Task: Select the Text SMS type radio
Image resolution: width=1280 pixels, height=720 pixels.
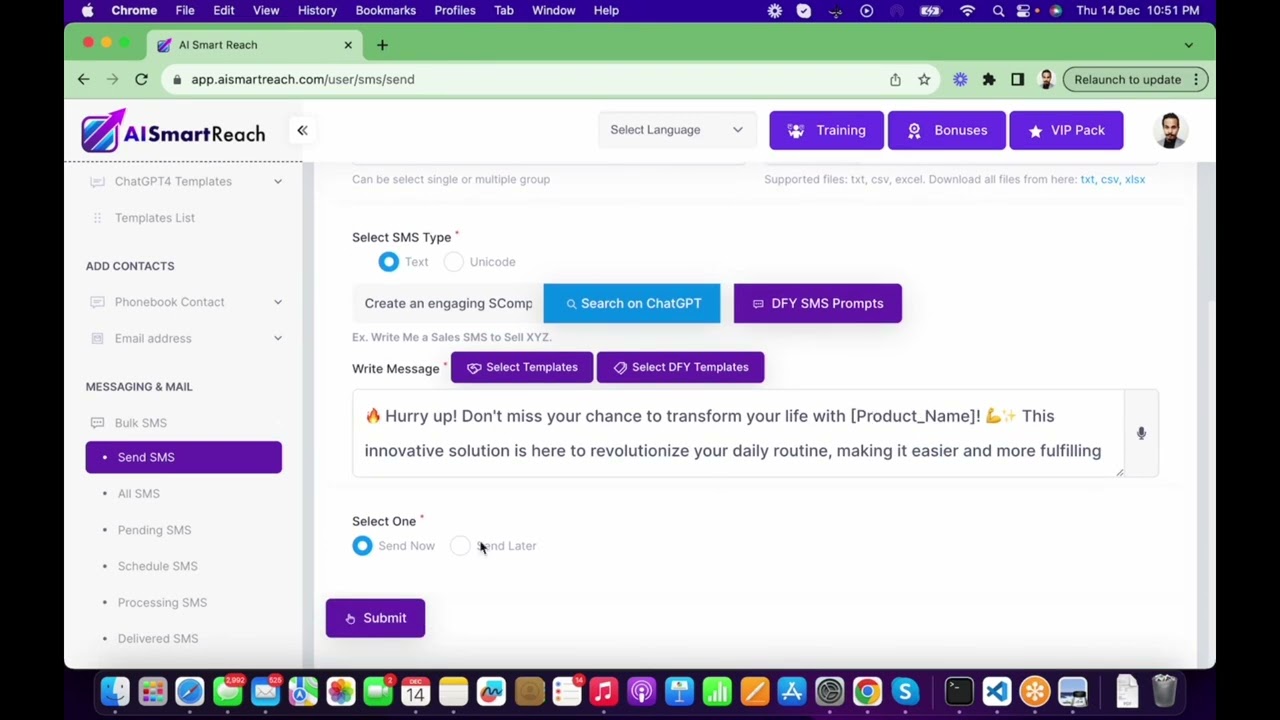Action: 388,262
